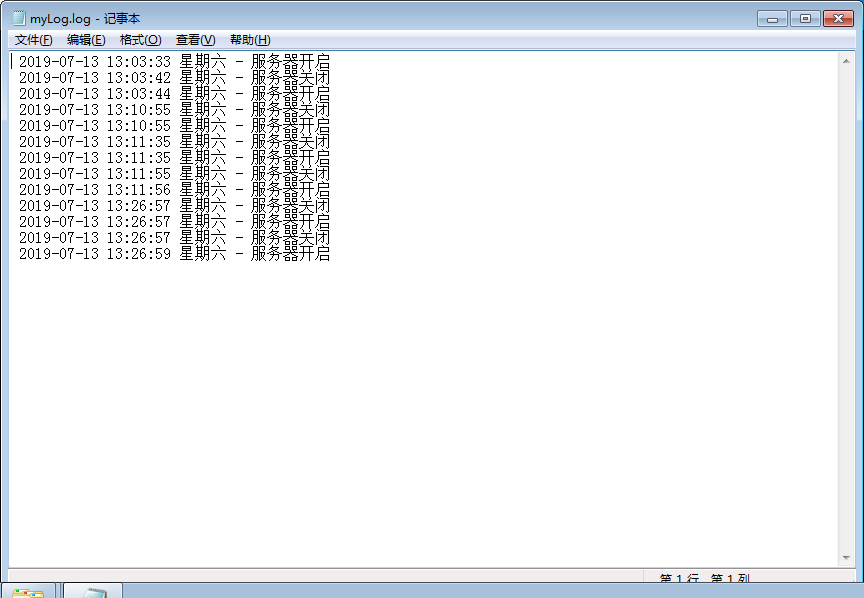Click the Notepad icon in title bar
Image resolution: width=864 pixels, height=598 pixels.
coord(19,18)
